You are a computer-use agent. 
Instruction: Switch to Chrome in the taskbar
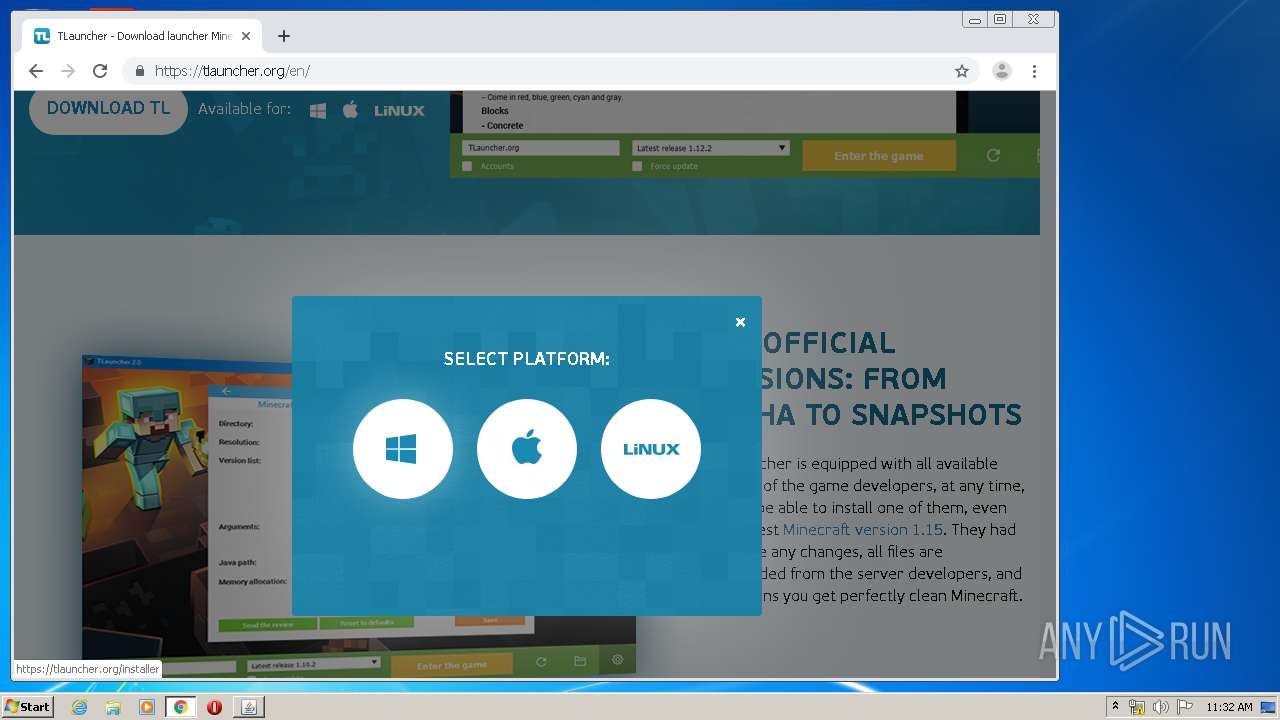[181, 707]
